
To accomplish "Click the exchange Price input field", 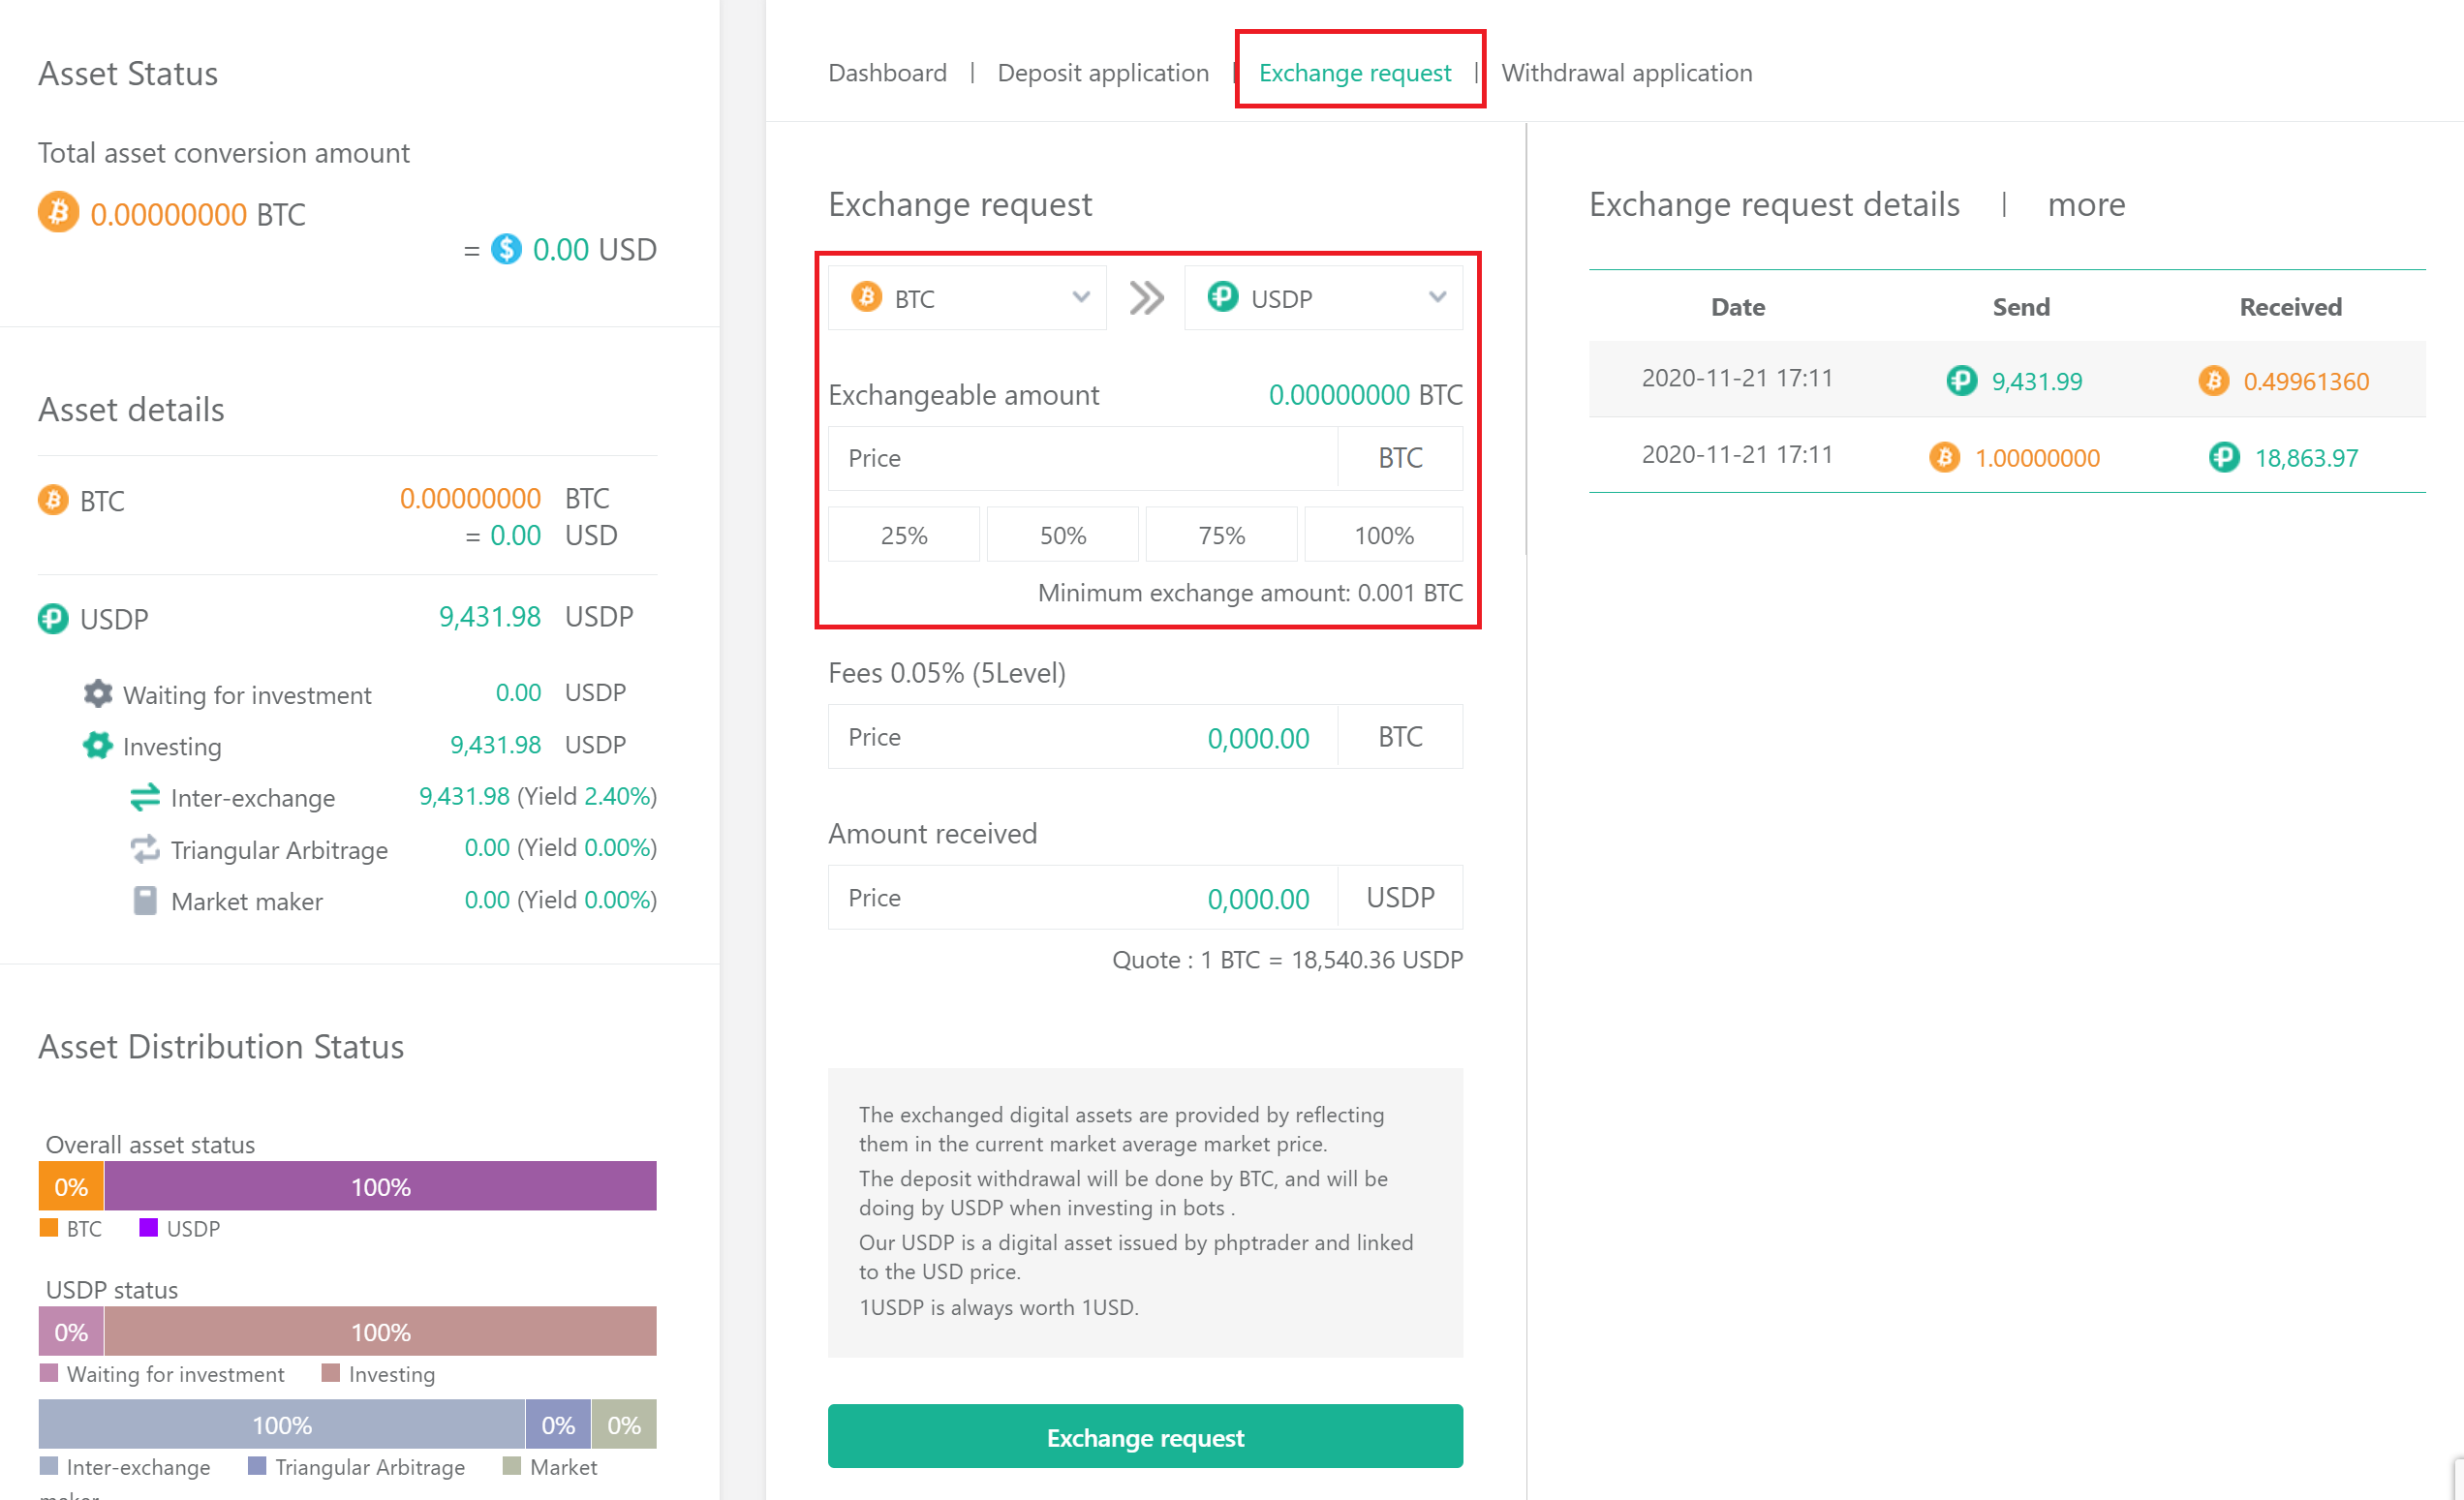I will point(1082,458).
